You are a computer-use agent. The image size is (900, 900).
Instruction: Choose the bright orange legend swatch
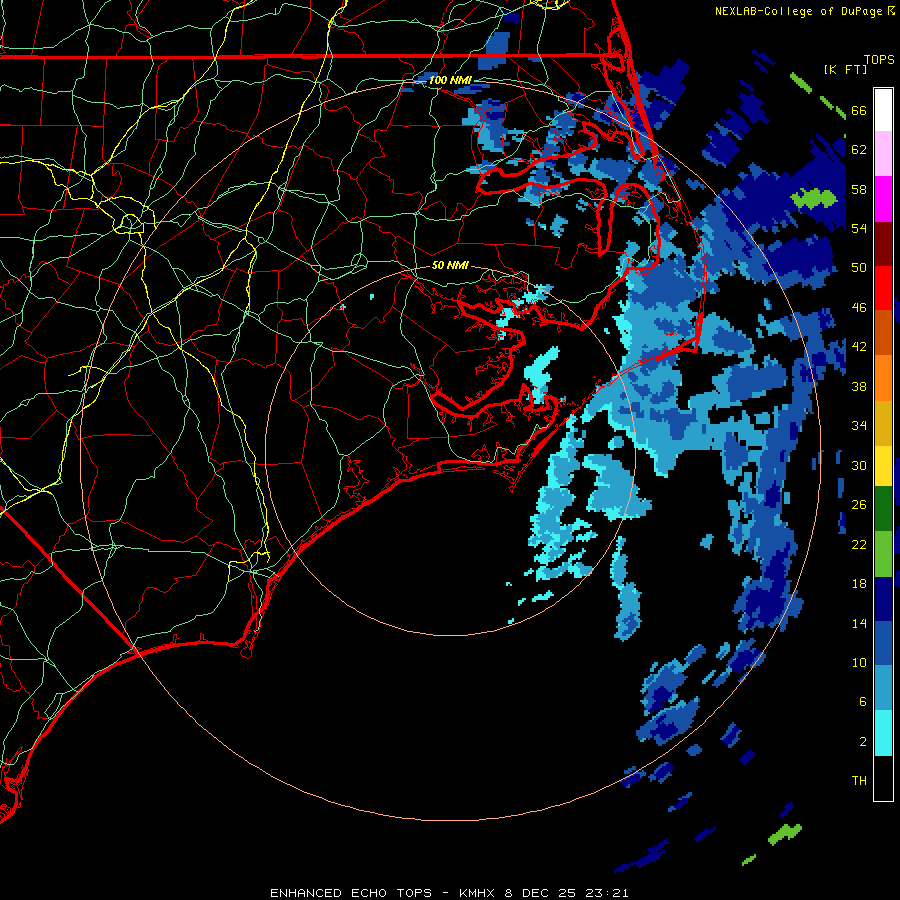coord(883,378)
